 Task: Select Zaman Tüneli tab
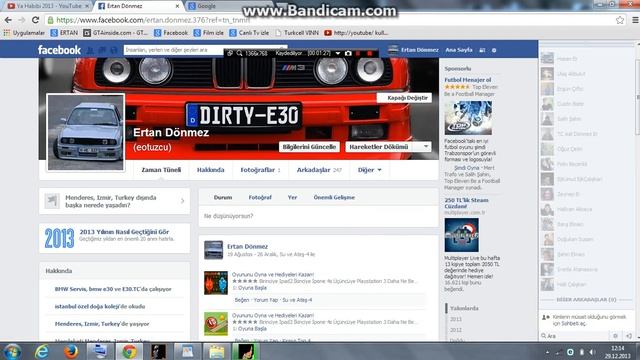161,170
